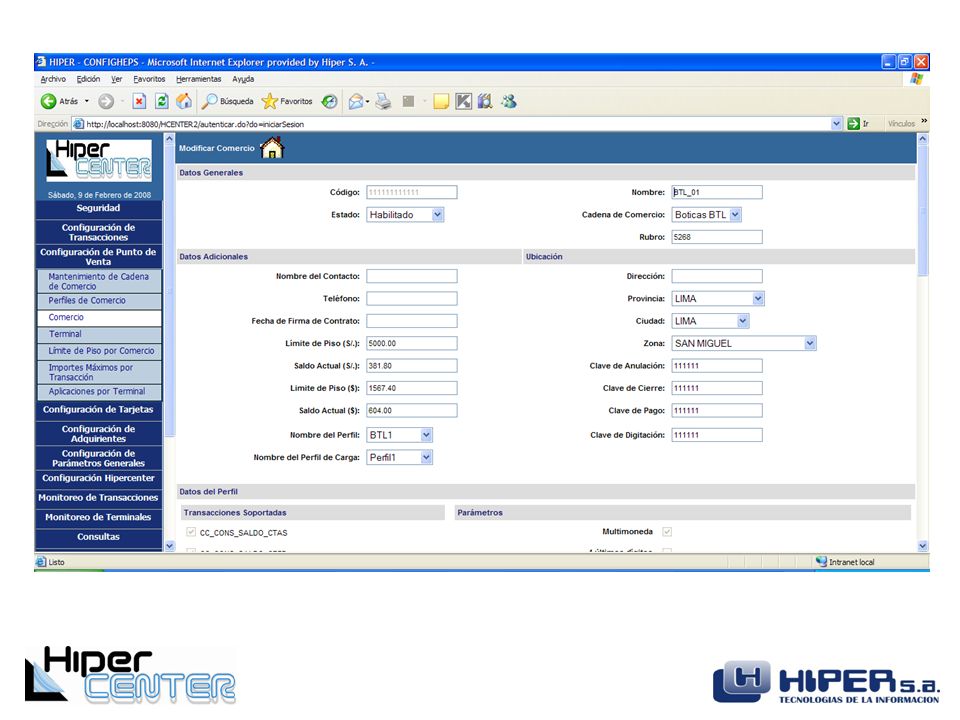The image size is (960, 720).
Task: Open Favoritos star button
Action: coord(287,101)
